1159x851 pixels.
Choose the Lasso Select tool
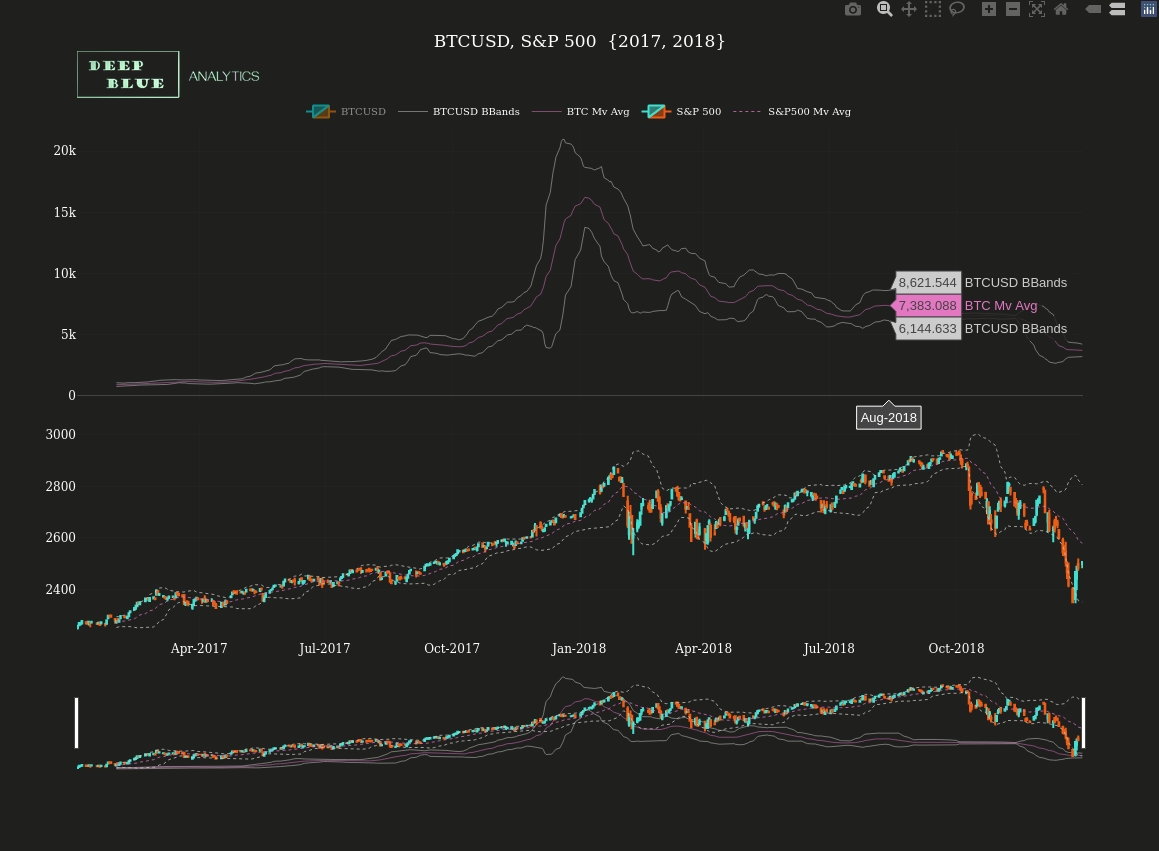[x=957, y=9]
